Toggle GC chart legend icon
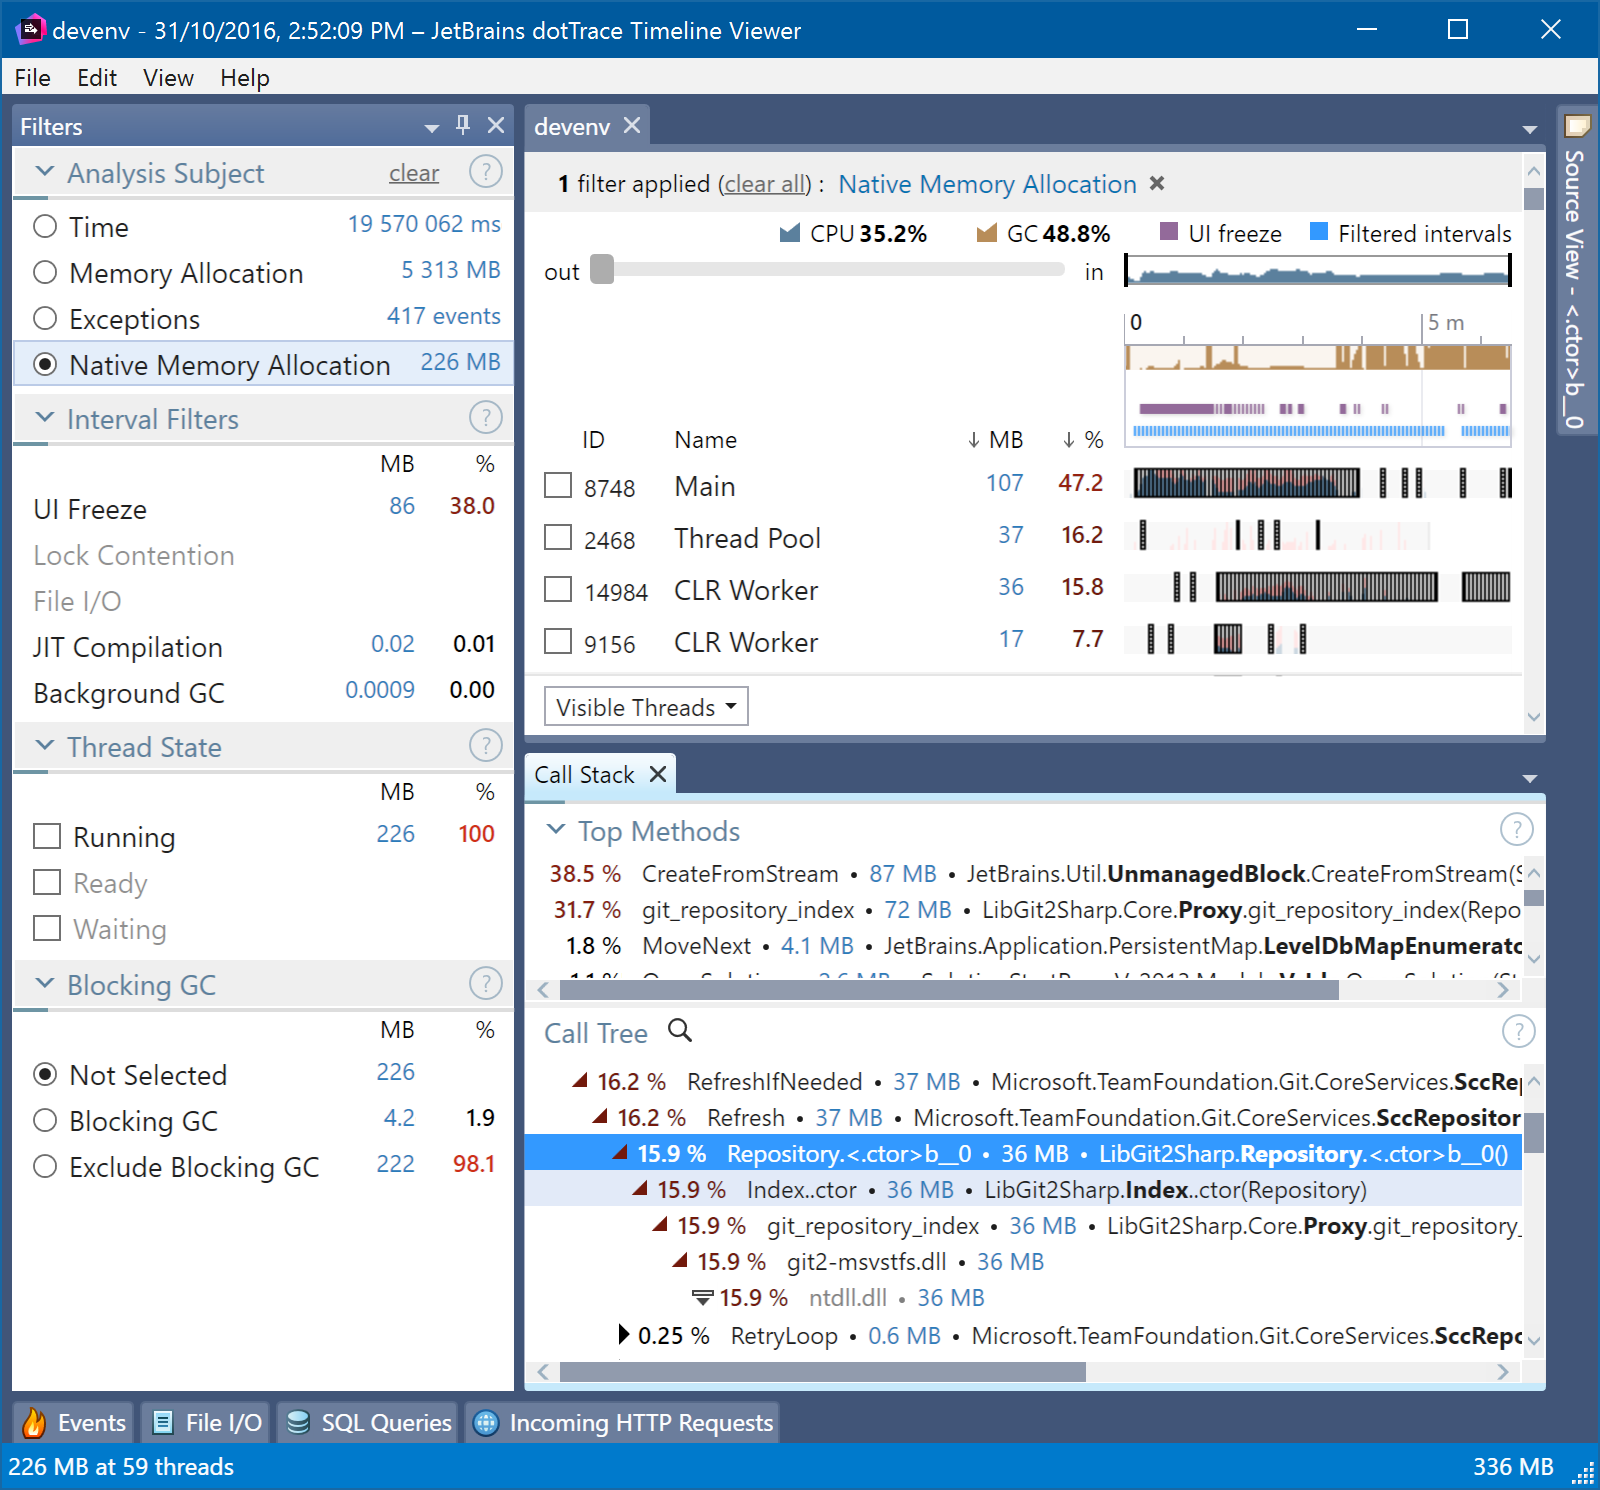The width and height of the screenshot is (1600, 1490). pos(987,233)
